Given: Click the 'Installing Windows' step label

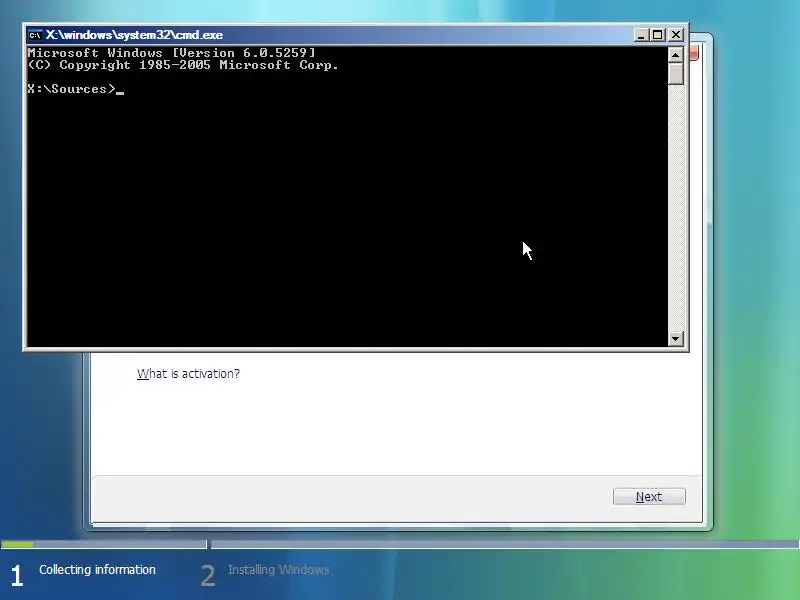Looking at the screenshot, I should click(x=279, y=569).
